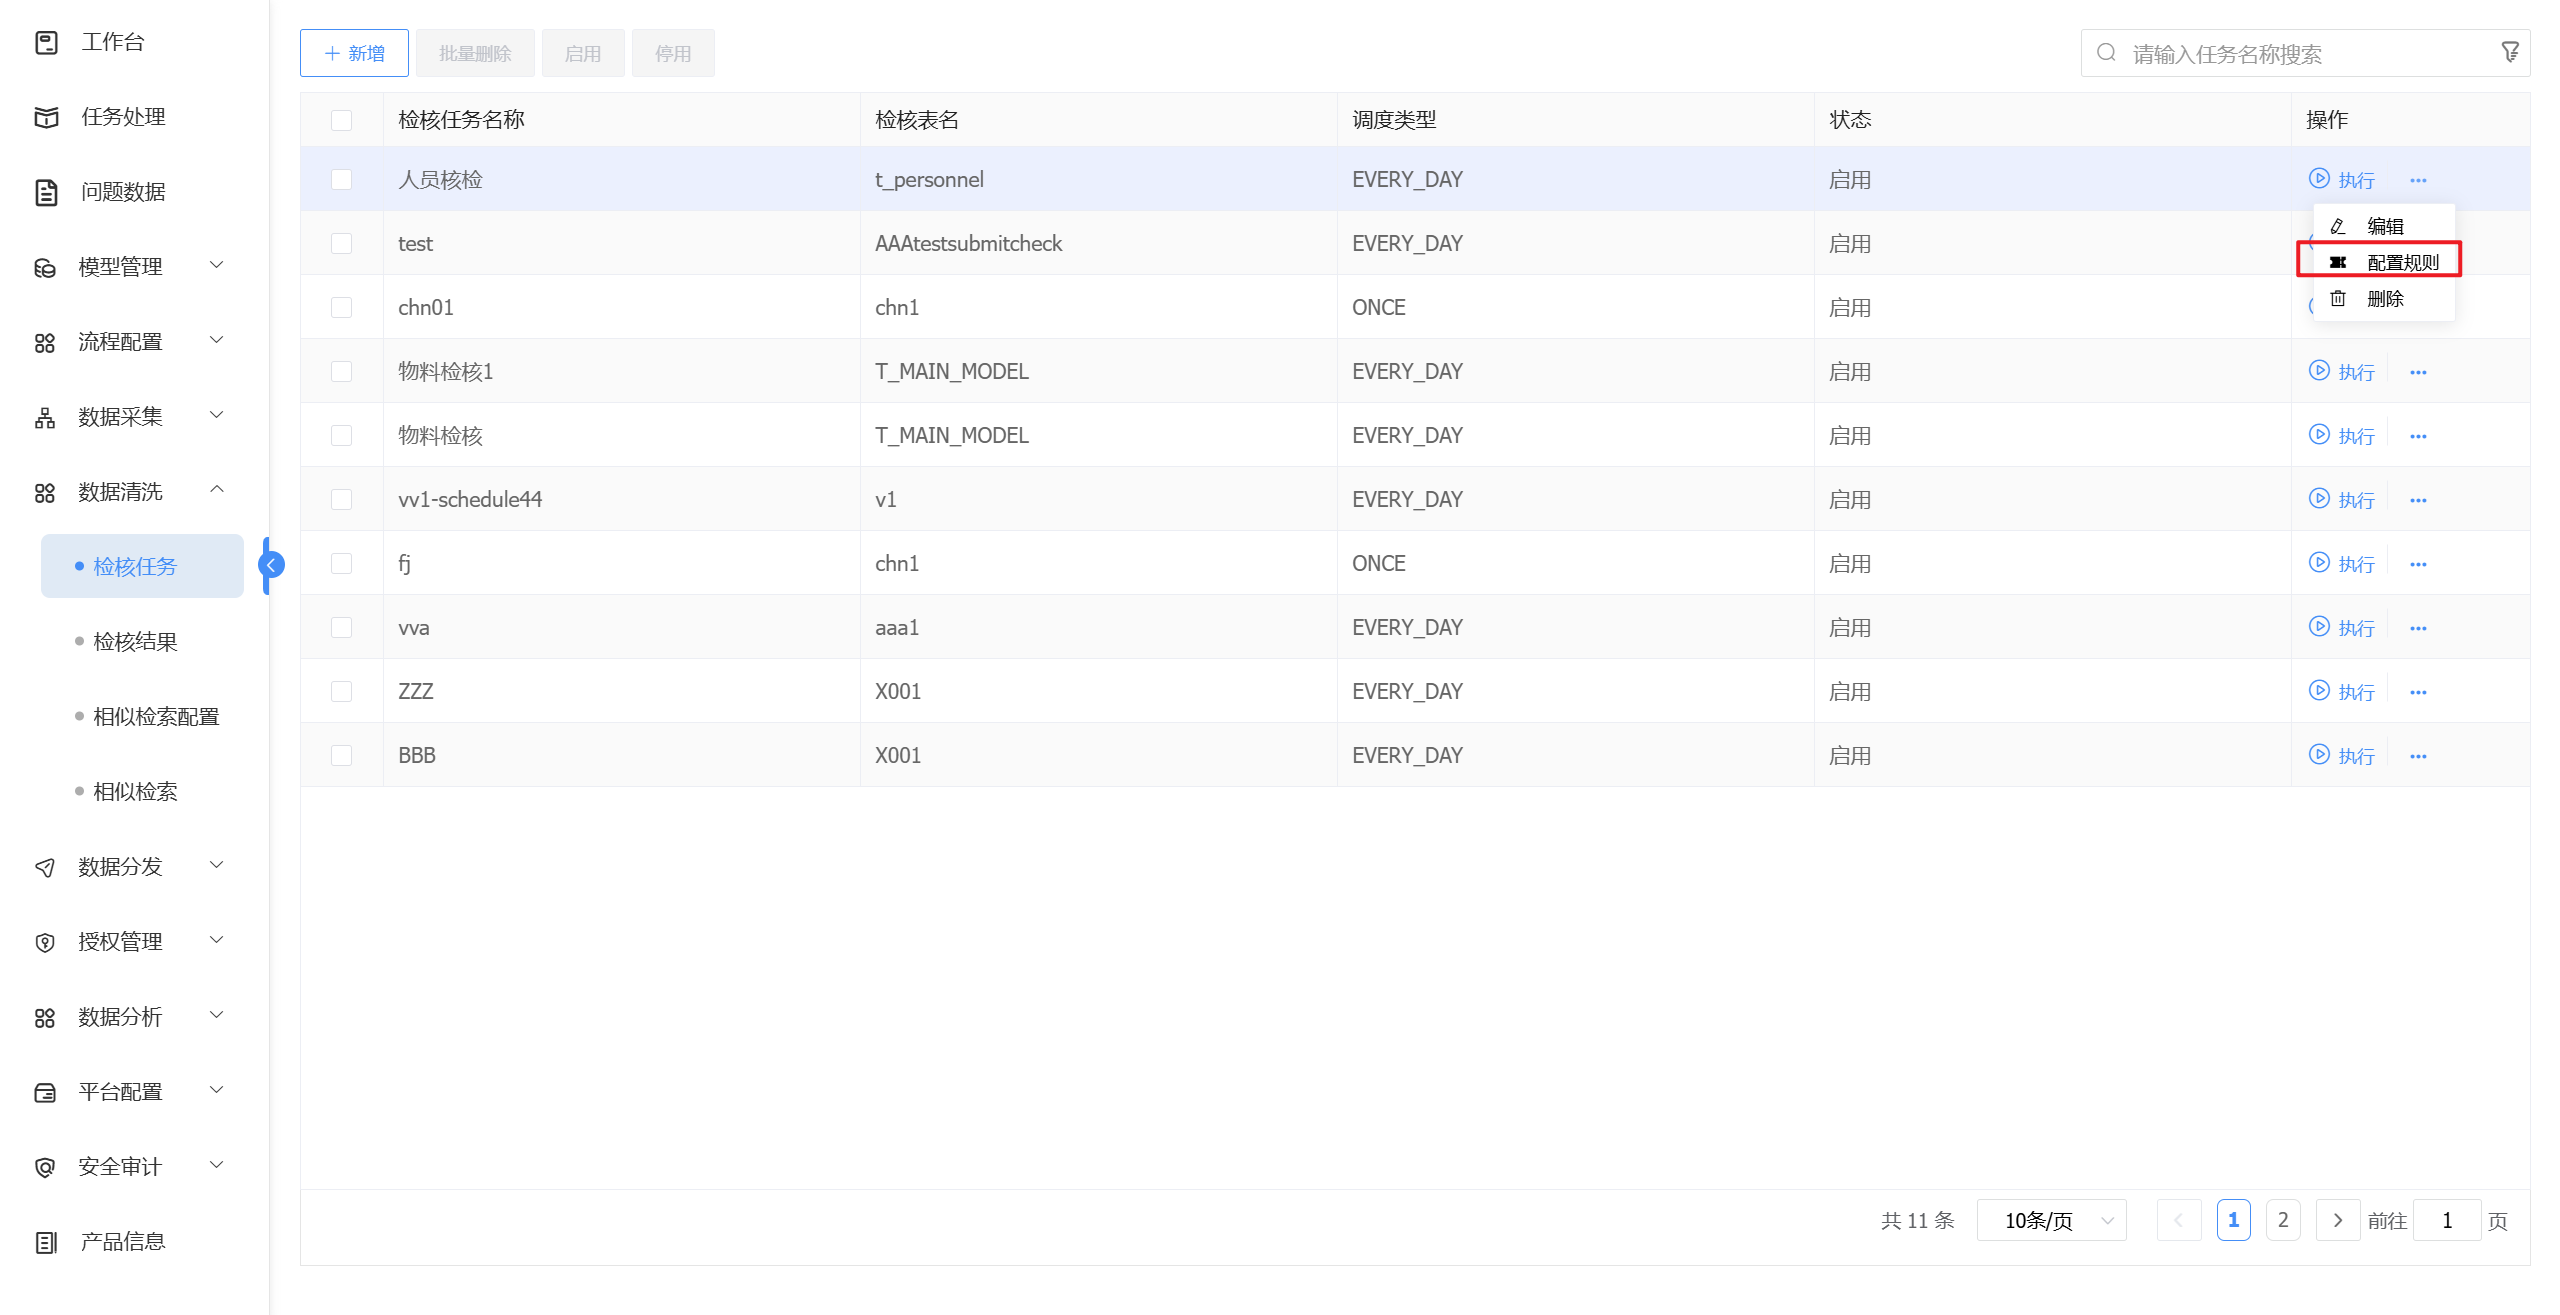The width and height of the screenshot is (2560, 1315).
Task: Go to page 2 in pagination
Action: (x=2282, y=1220)
